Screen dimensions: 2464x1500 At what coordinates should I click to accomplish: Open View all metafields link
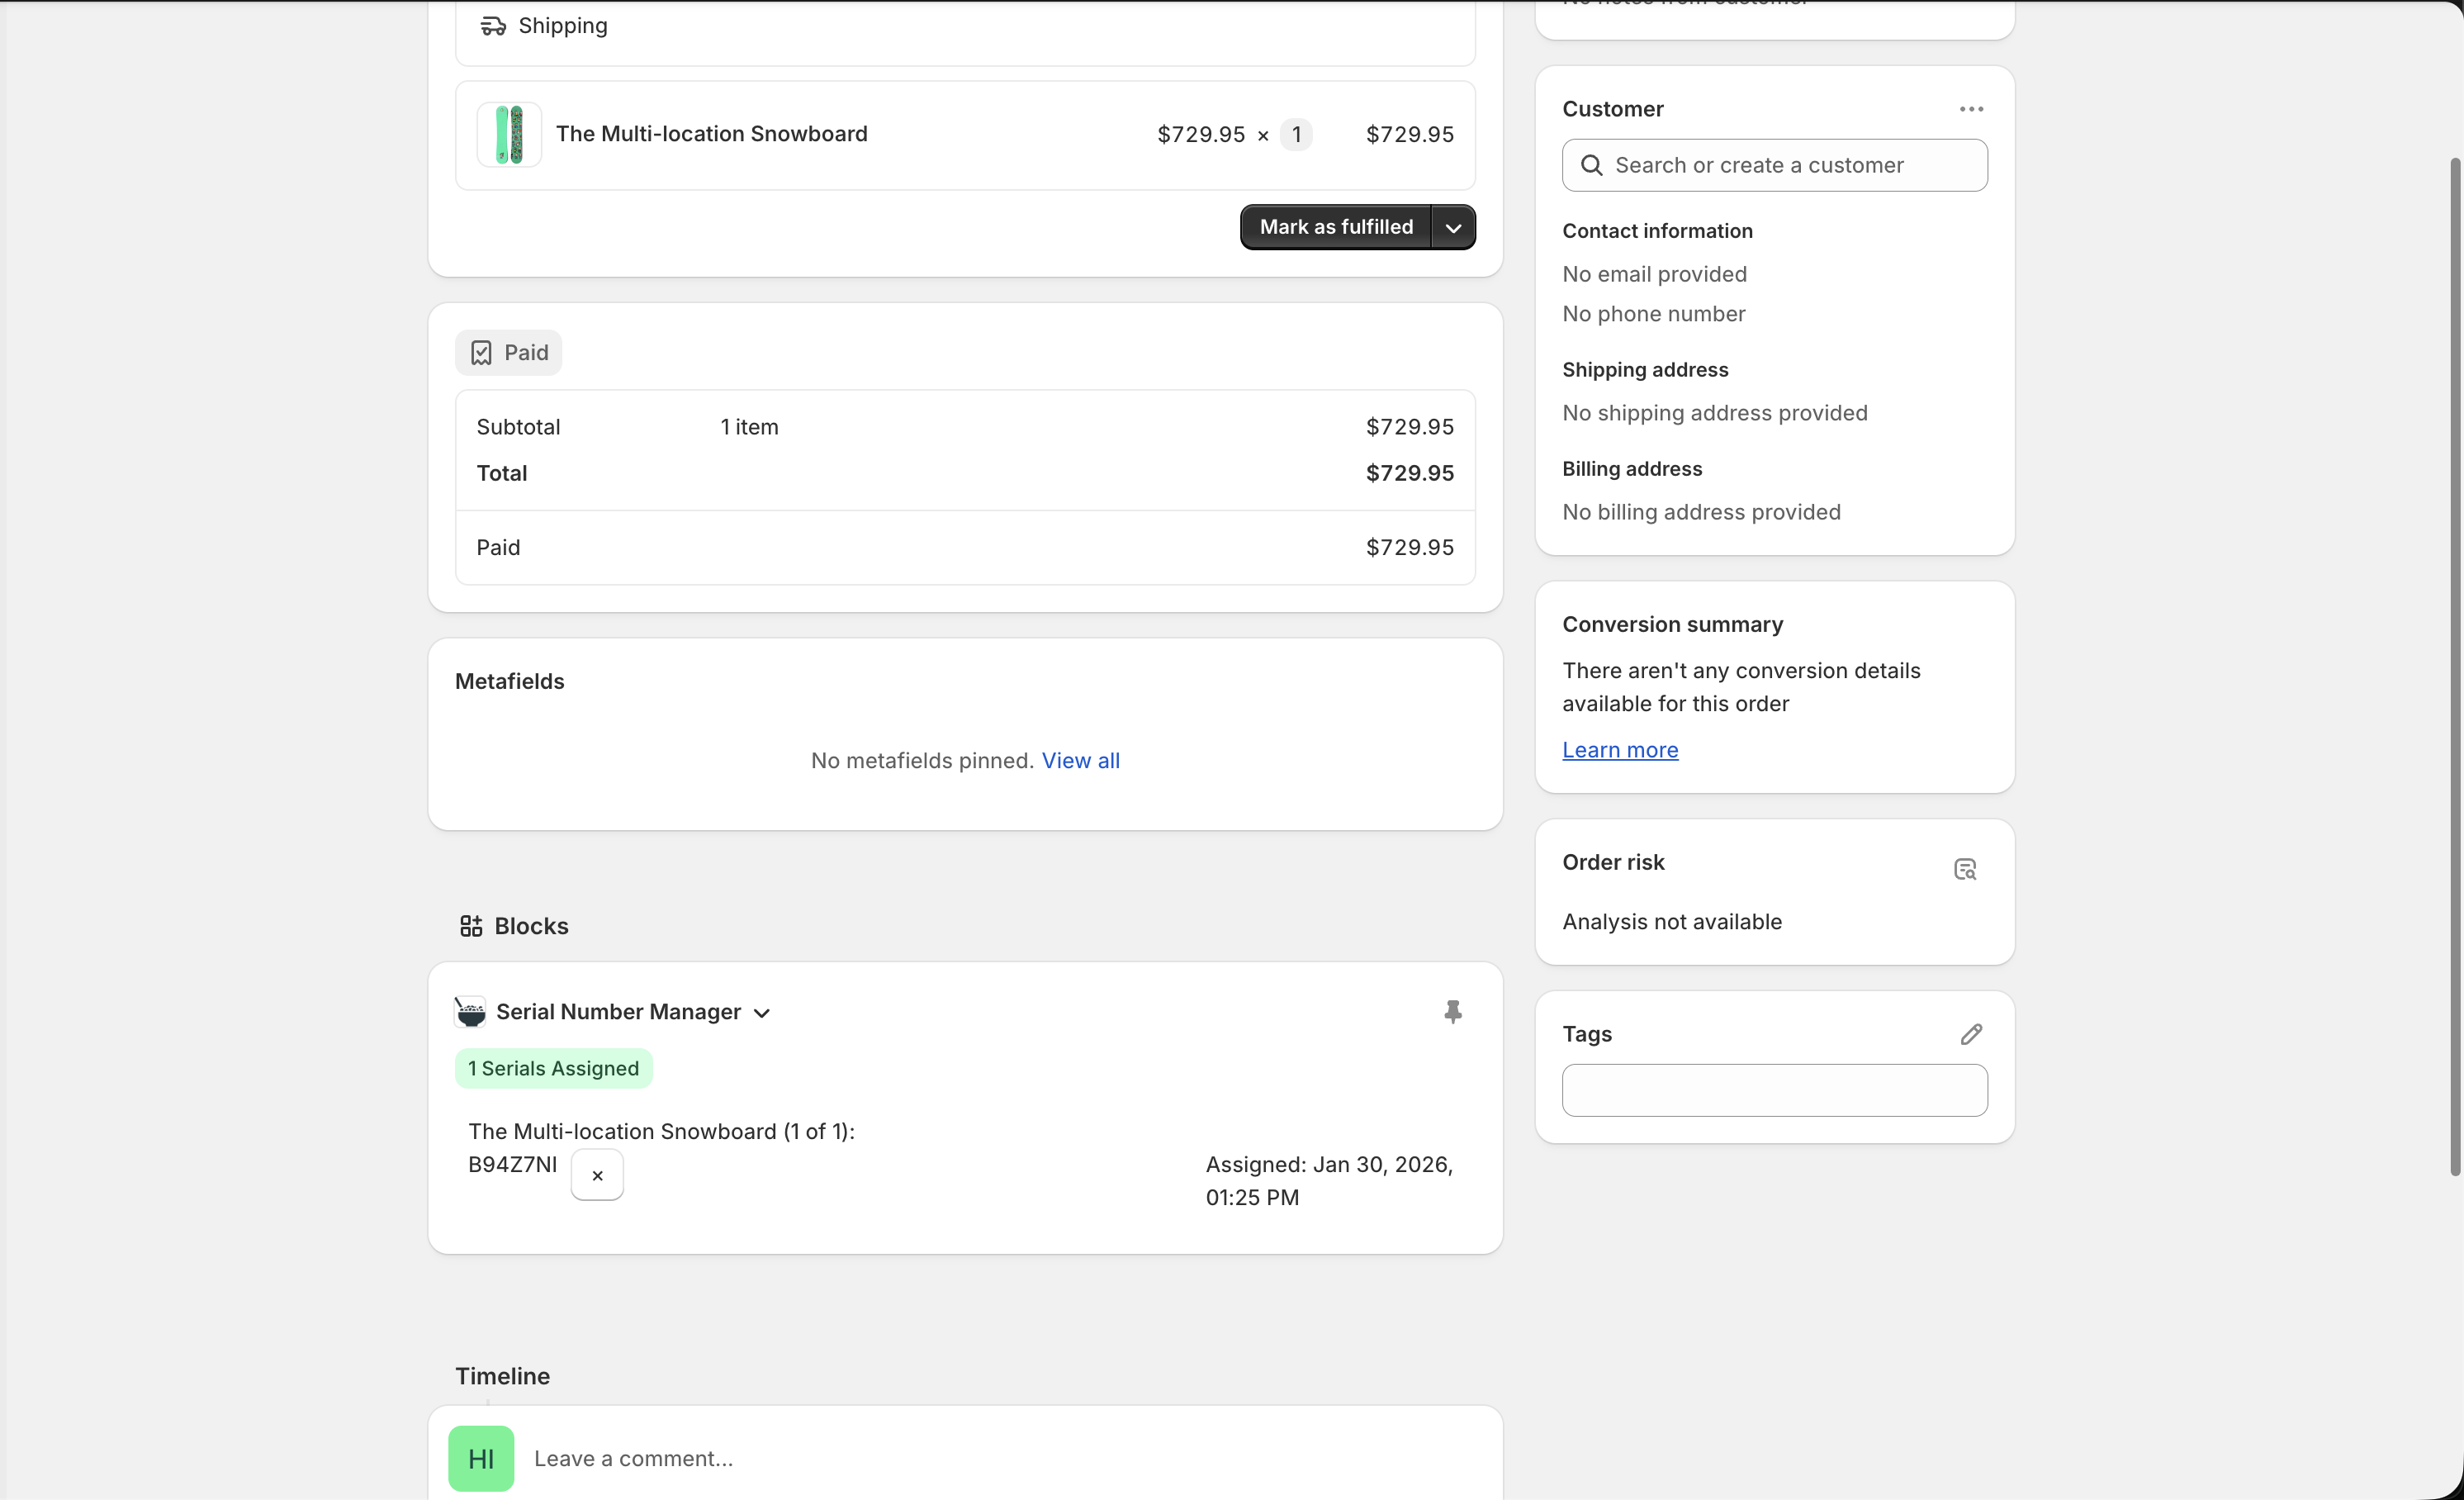tap(1081, 760)
